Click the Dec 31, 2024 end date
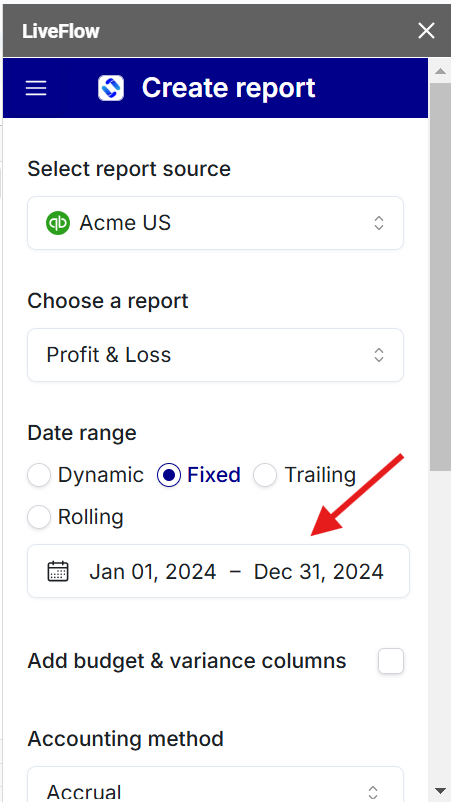This screenshot has width=451, height=802. click(x=319, y=571)
